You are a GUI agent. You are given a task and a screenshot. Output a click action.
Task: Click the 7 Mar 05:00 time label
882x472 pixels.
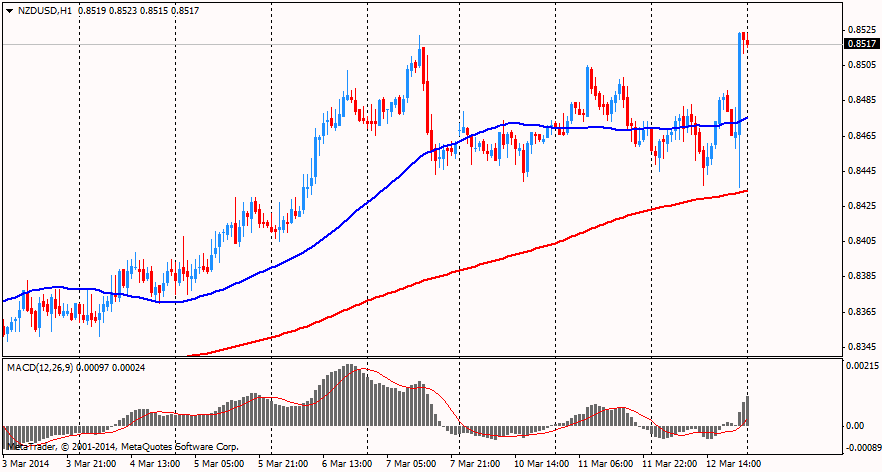point(411,464)
